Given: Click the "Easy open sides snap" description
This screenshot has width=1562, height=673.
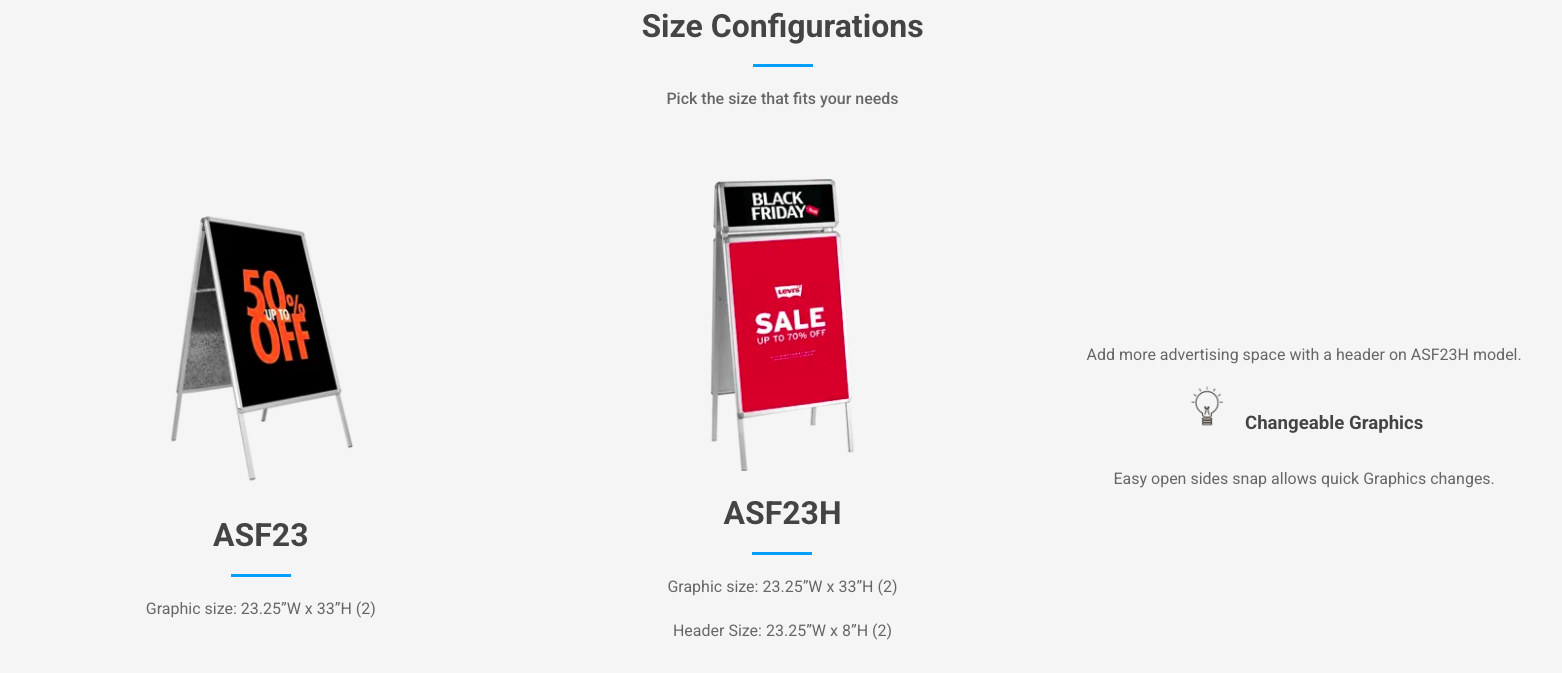Looking at the screenshot, I should pos(1303,479).
